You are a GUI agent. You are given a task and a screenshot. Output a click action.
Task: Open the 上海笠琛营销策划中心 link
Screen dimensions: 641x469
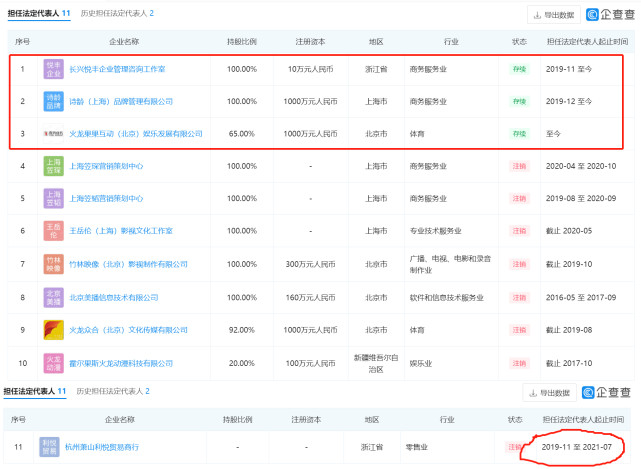pyautogui.click(x=106, y=166)
